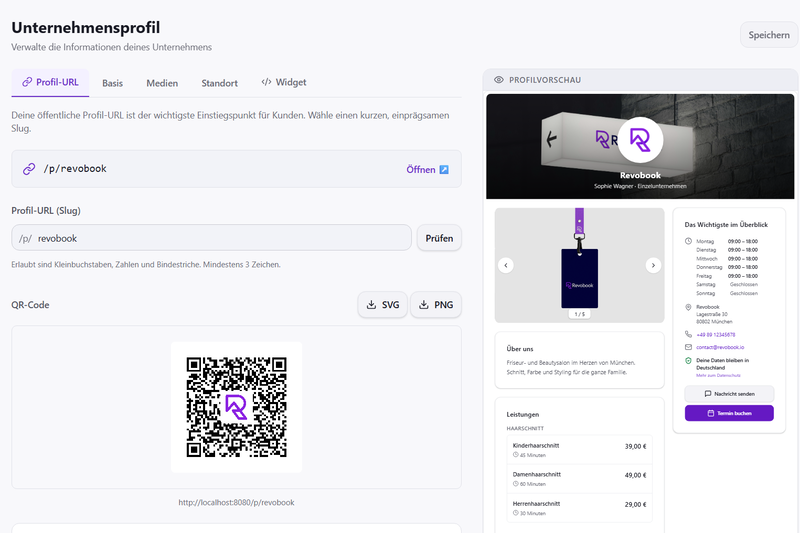The image size is (800, 533).
Task: Select the Damenhaarschnitt service row
Action: (x=580, y=479)
